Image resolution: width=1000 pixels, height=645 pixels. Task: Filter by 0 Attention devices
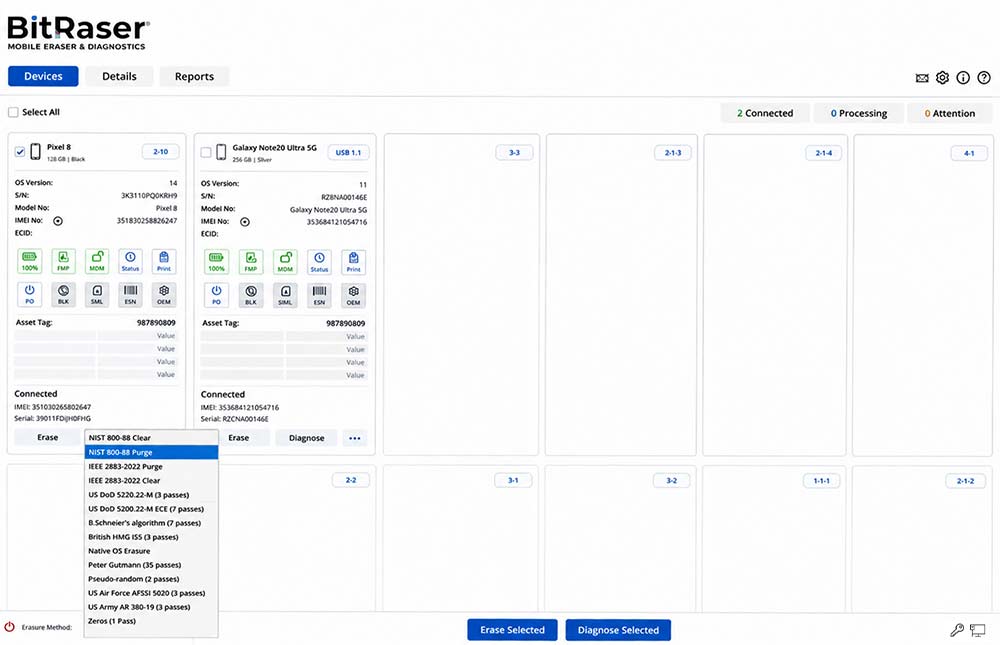pyautogui.click(x=950, y=113)
